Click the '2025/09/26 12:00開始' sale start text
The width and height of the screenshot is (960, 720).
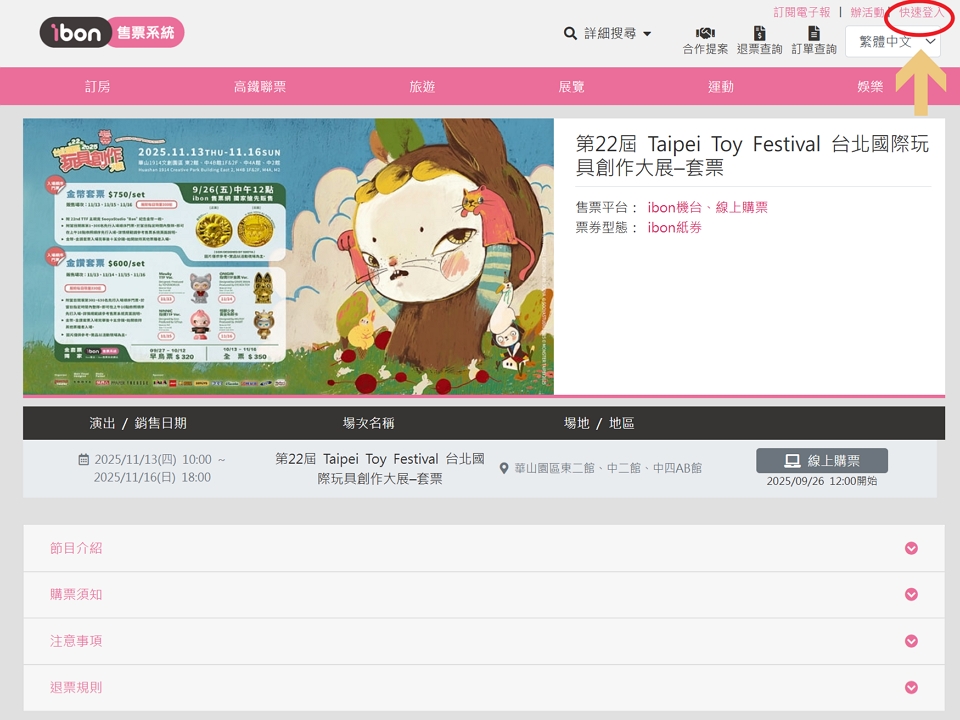(822, 481)
